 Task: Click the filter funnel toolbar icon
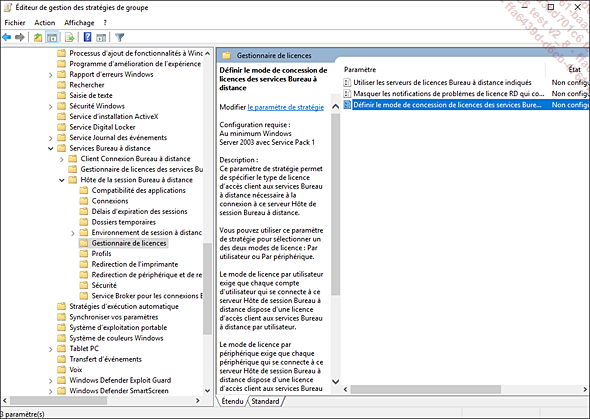point(120,37)
